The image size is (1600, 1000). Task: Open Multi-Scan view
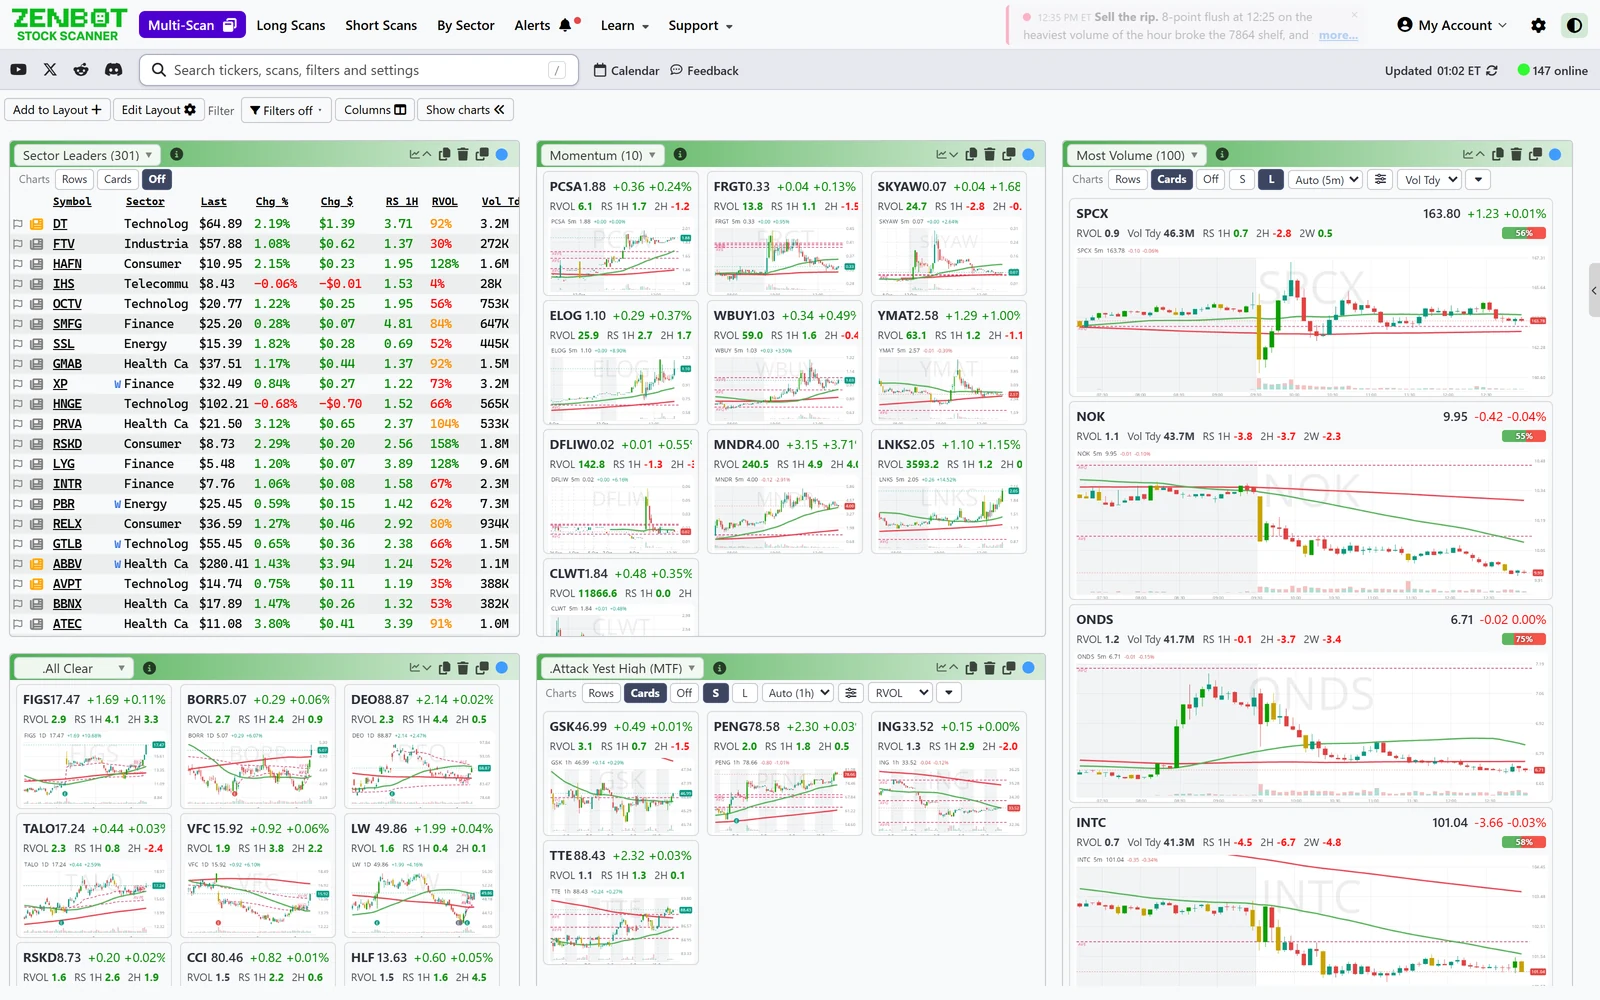click(192, 25)
